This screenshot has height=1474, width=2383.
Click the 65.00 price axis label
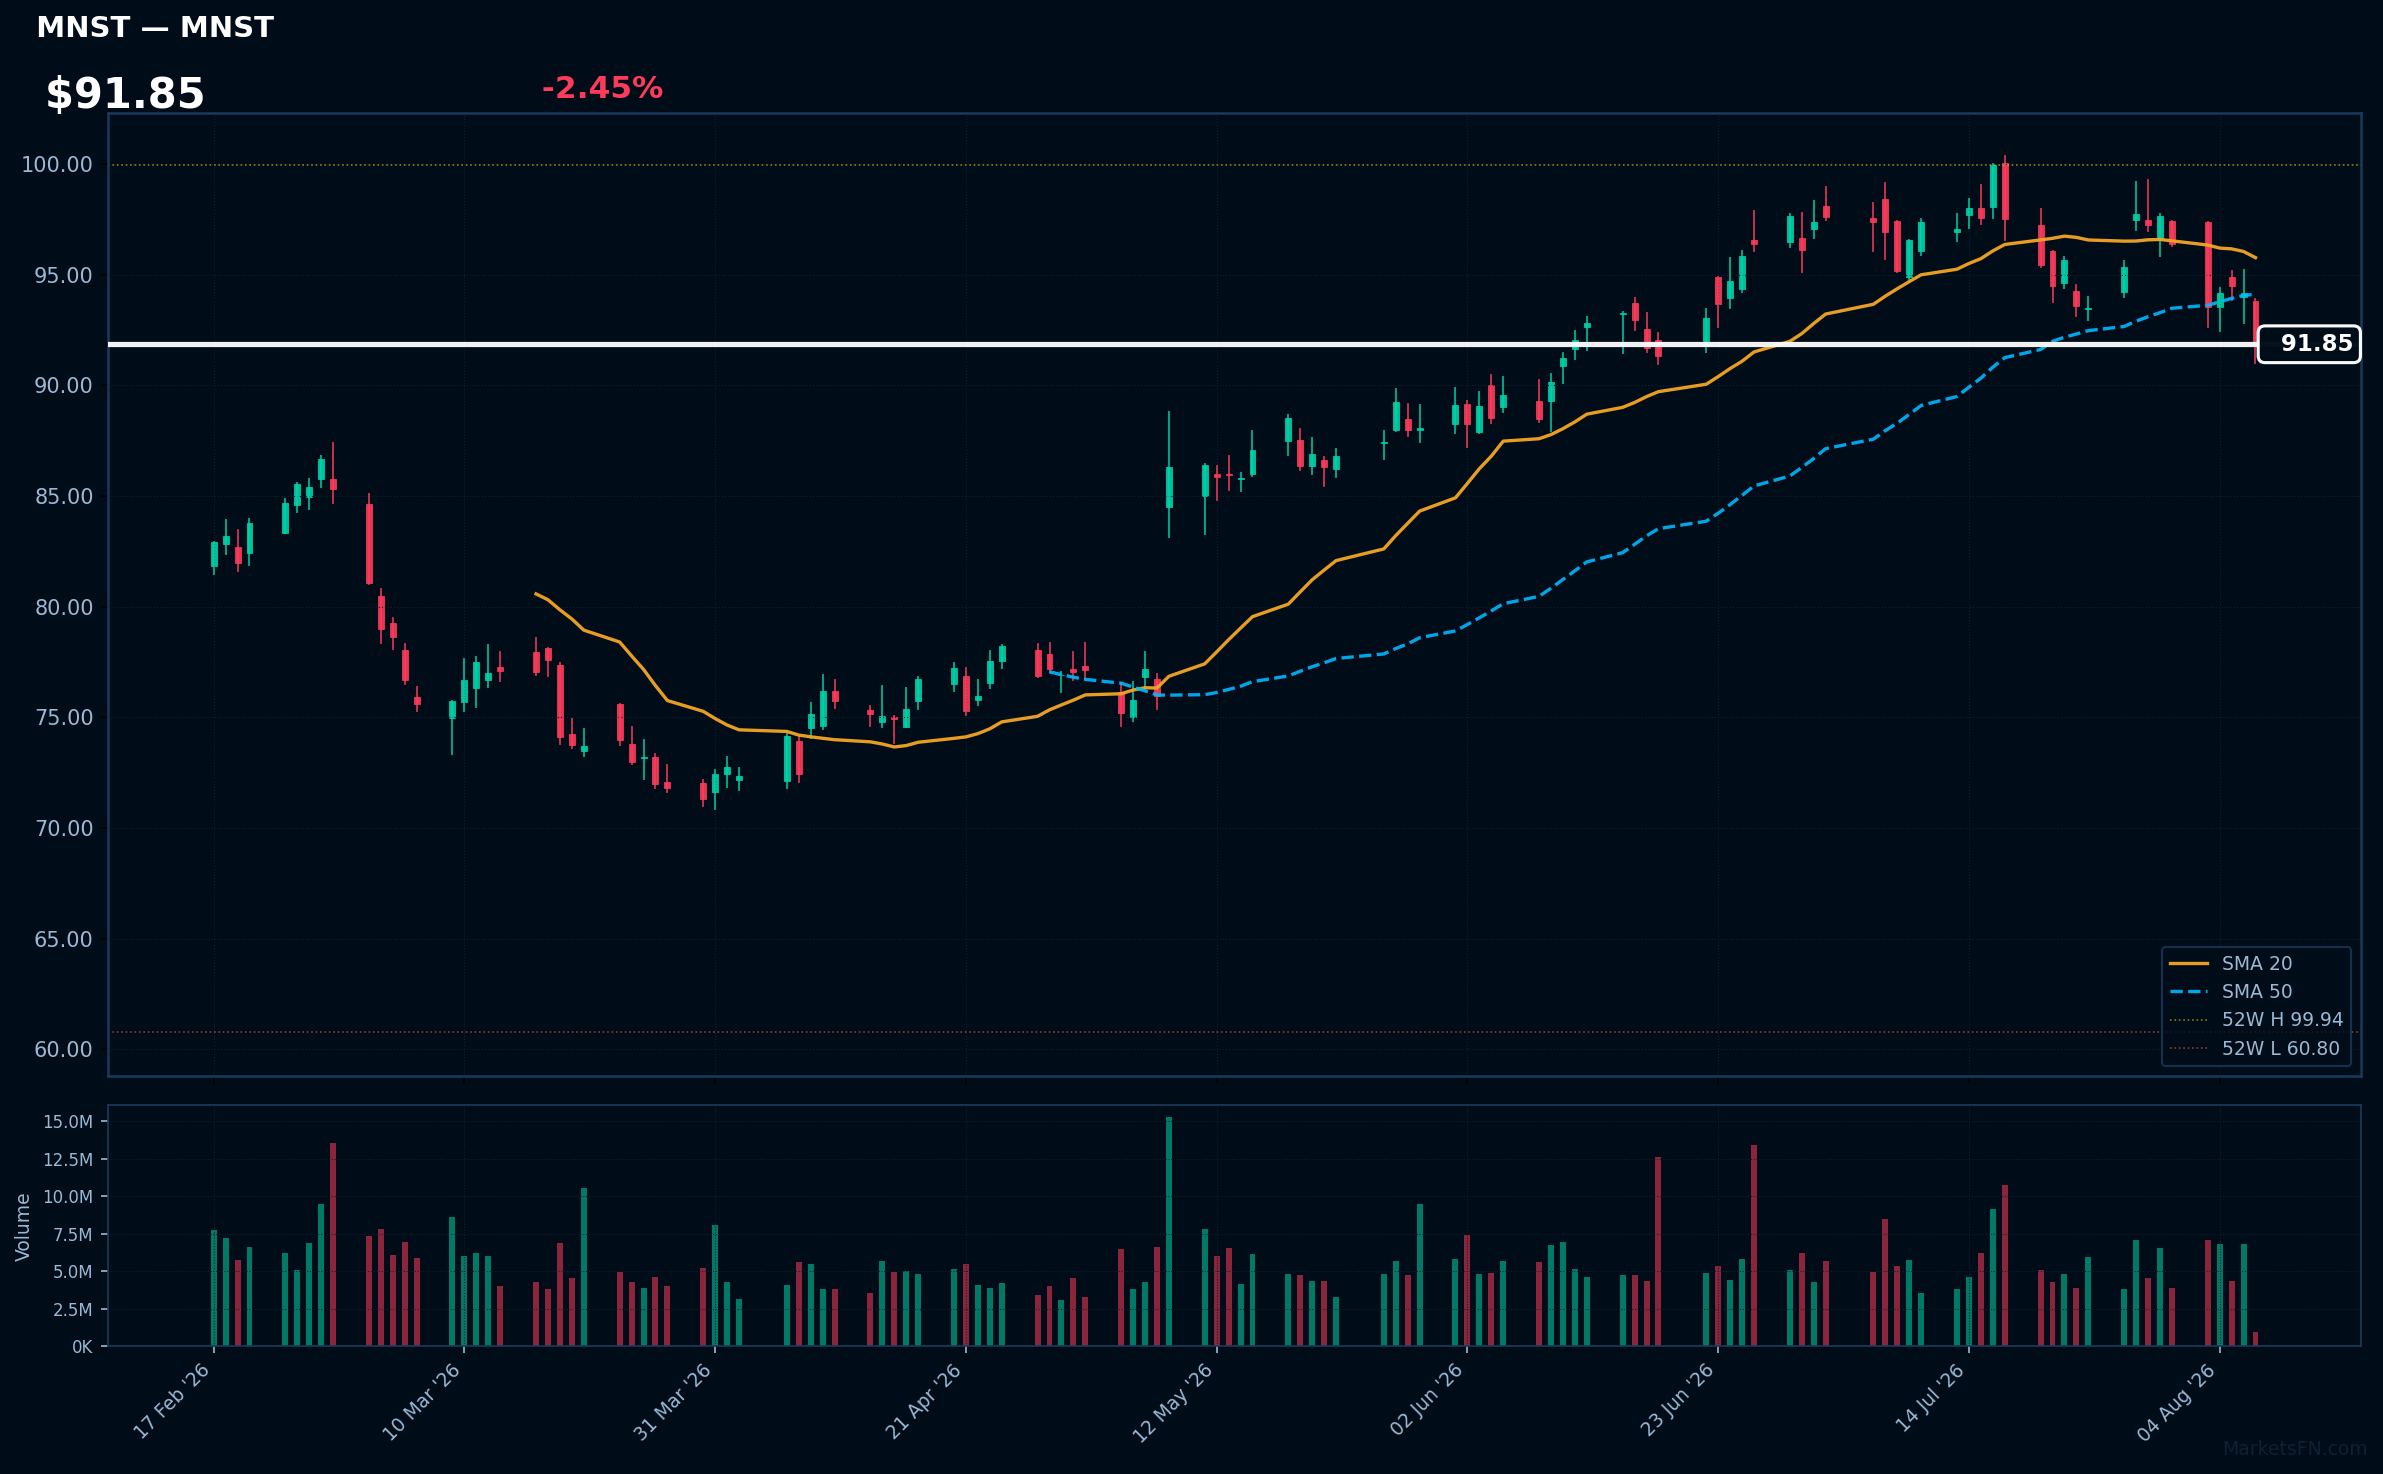(63, 939)
